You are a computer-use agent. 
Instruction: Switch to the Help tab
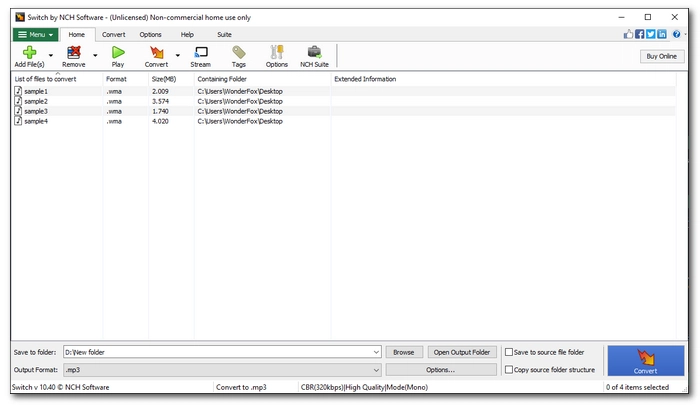click(x=187, y=34)
